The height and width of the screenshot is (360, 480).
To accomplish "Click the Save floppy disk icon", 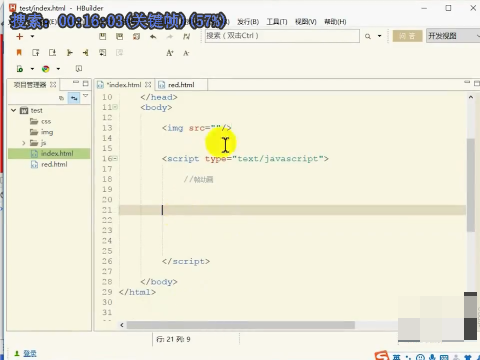I will point(103,36).
